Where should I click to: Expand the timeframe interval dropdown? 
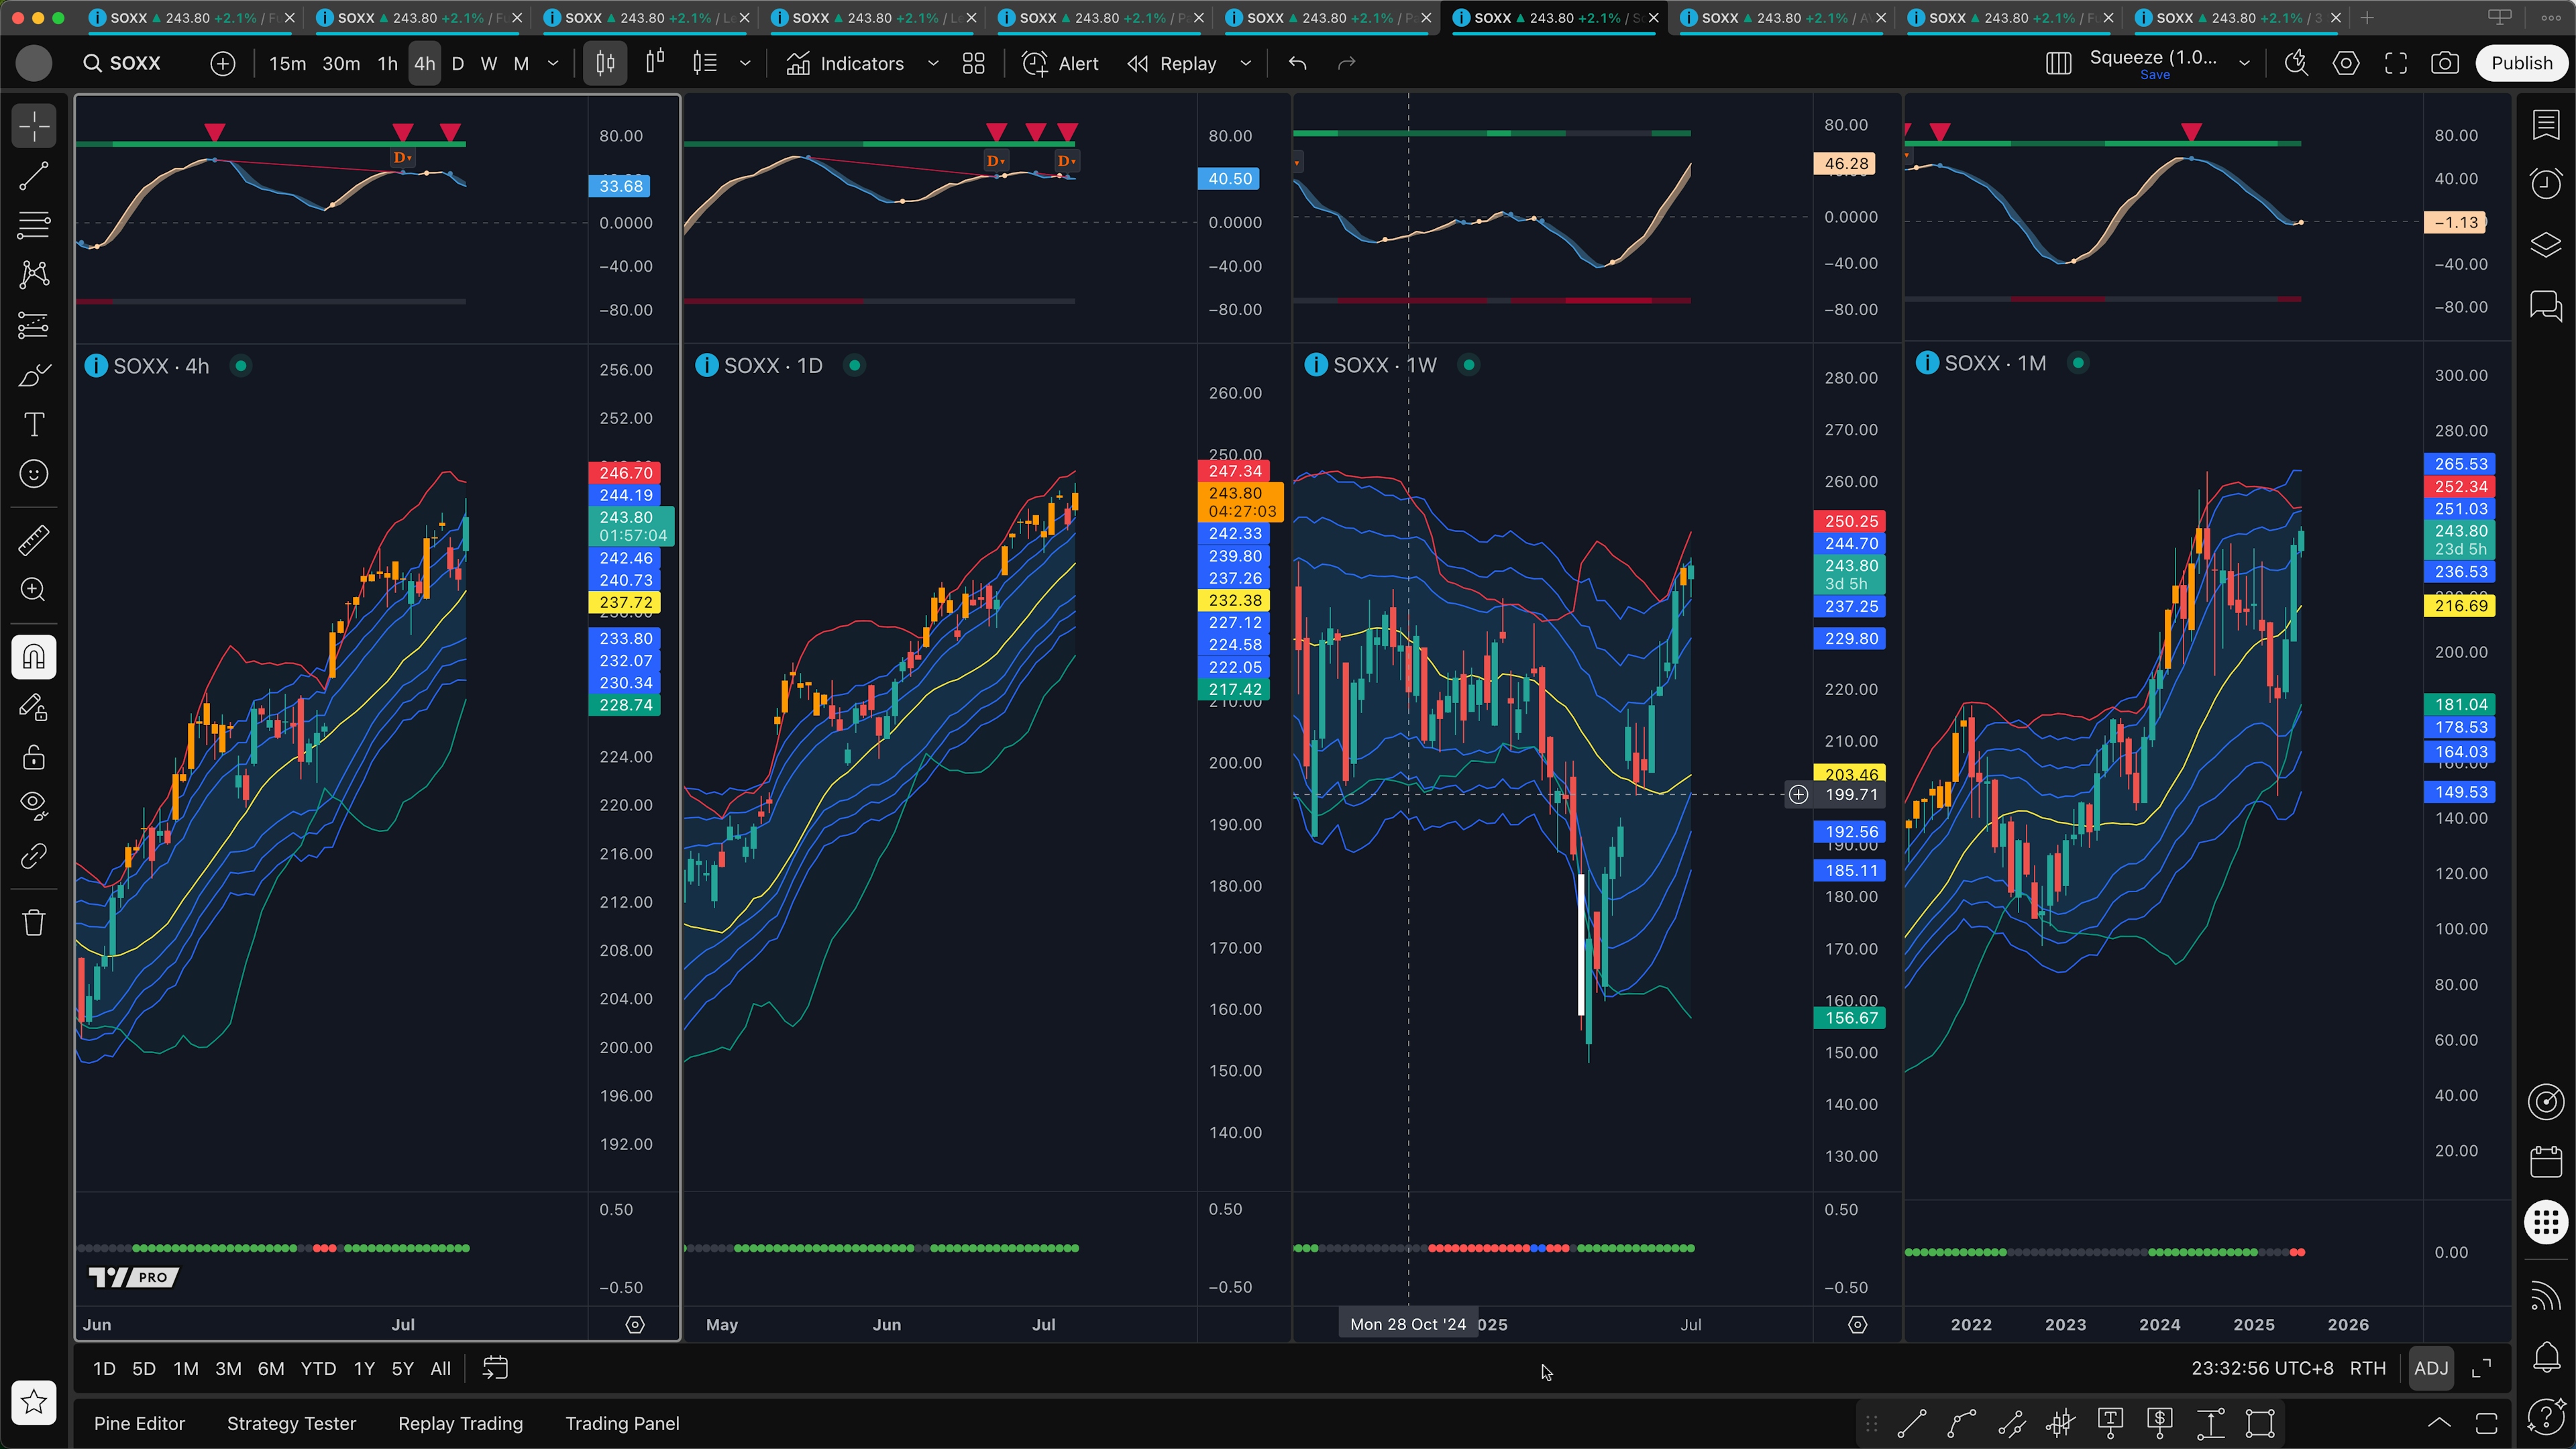tap(553, 63)
